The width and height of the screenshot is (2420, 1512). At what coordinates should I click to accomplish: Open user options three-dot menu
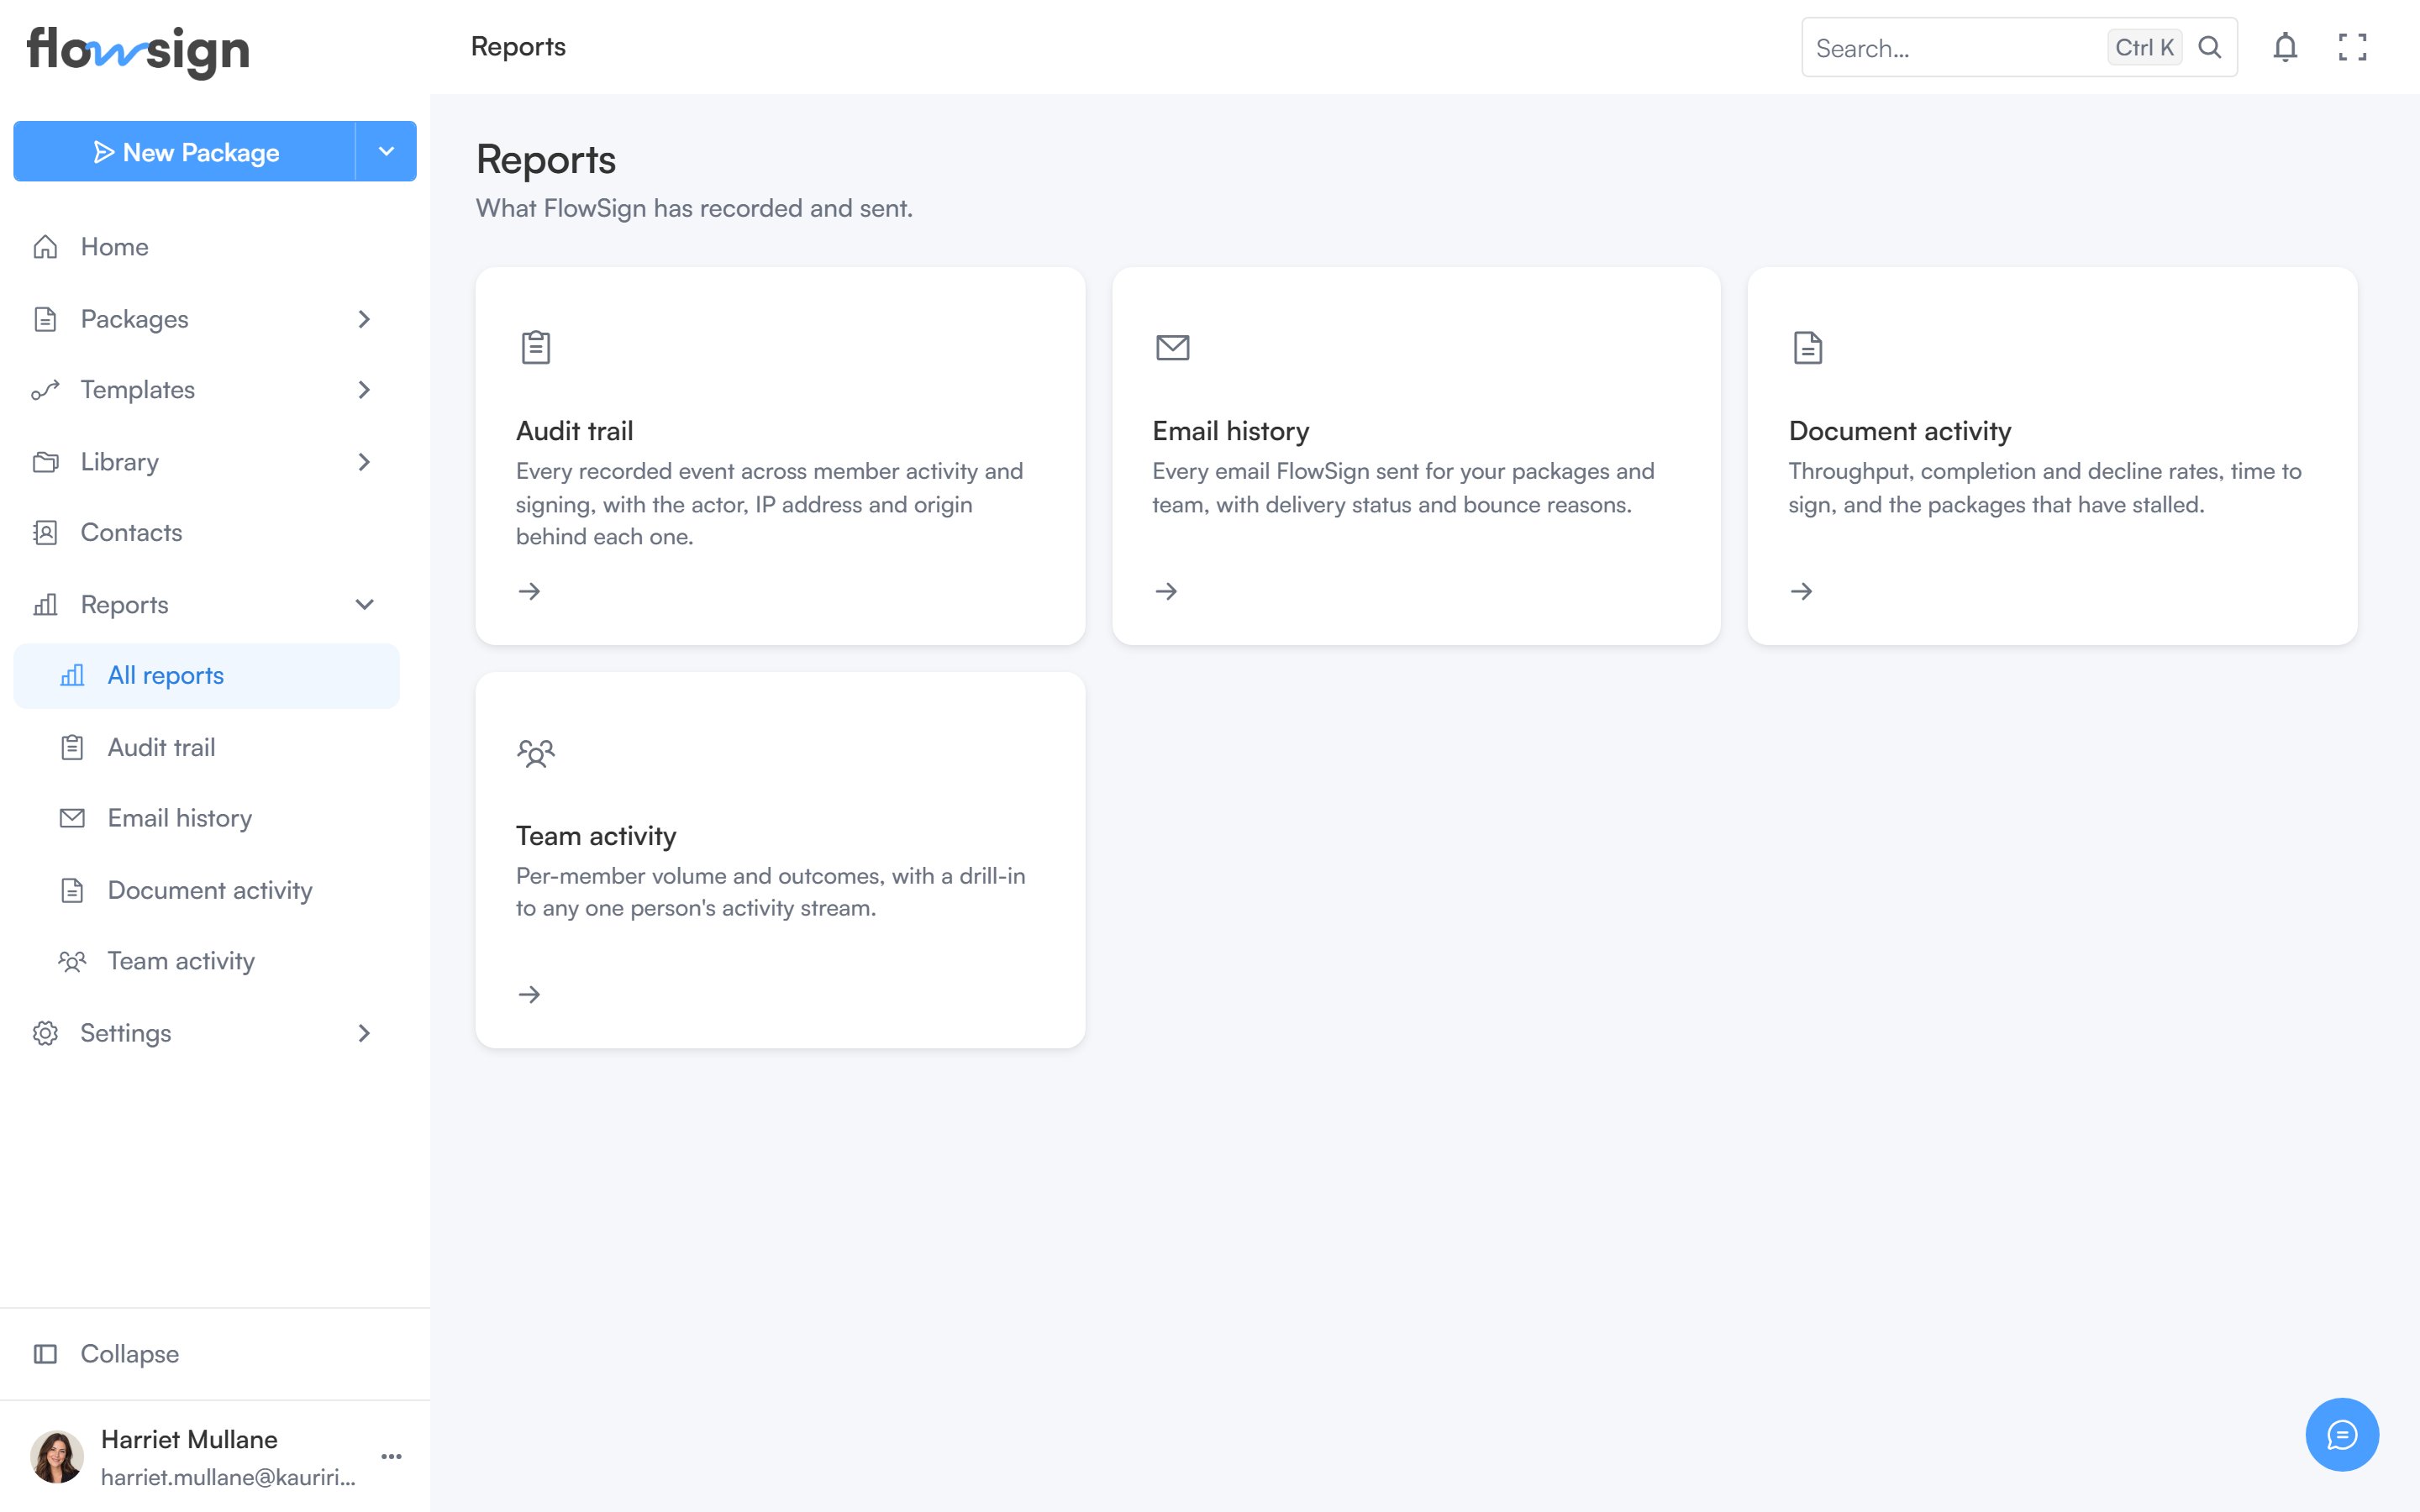(x=392, y=1456)
